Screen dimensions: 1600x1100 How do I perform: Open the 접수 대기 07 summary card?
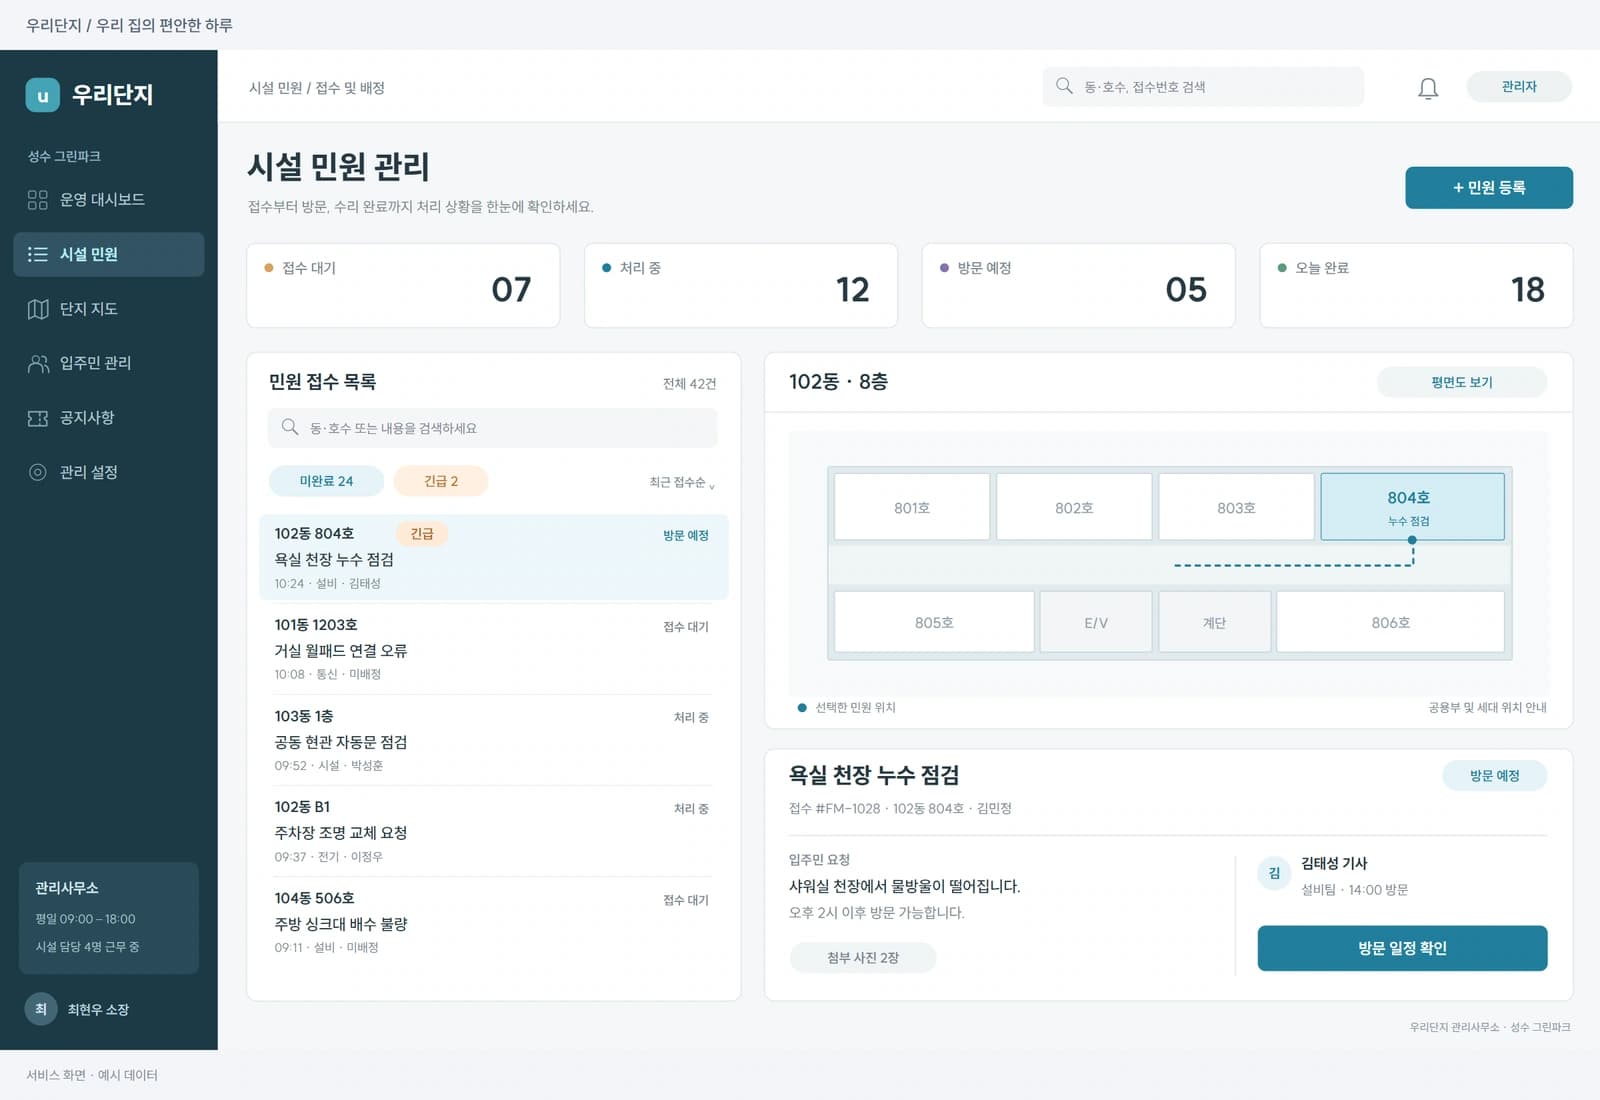[403, 285]
